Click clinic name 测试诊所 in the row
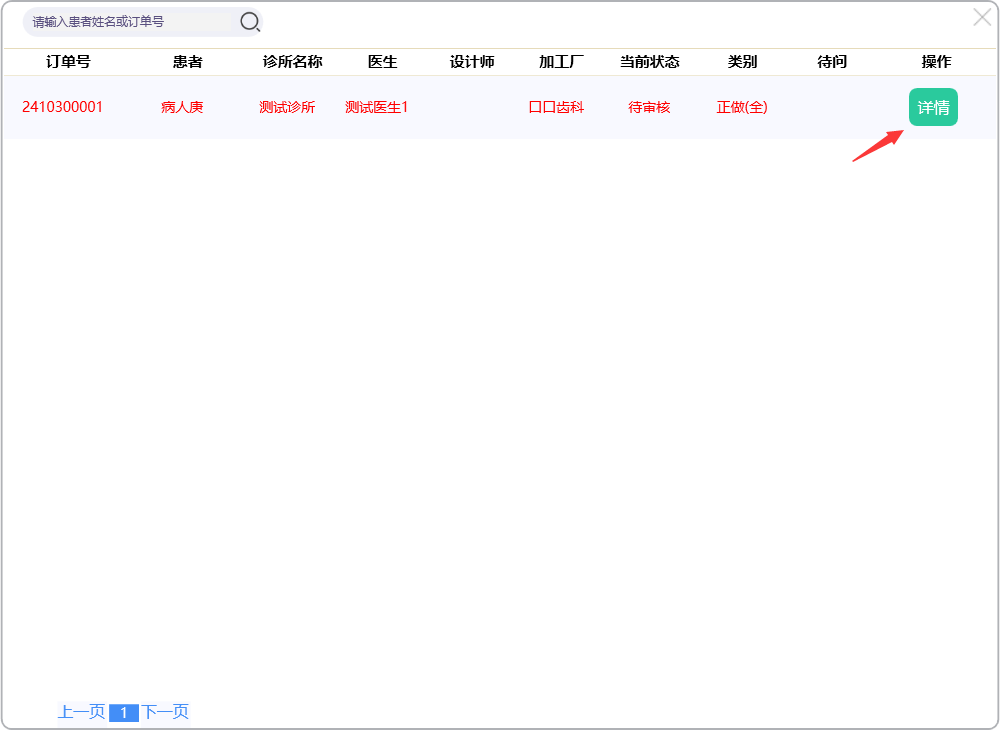Screen dimensions: 1000x730 [287, 107]
